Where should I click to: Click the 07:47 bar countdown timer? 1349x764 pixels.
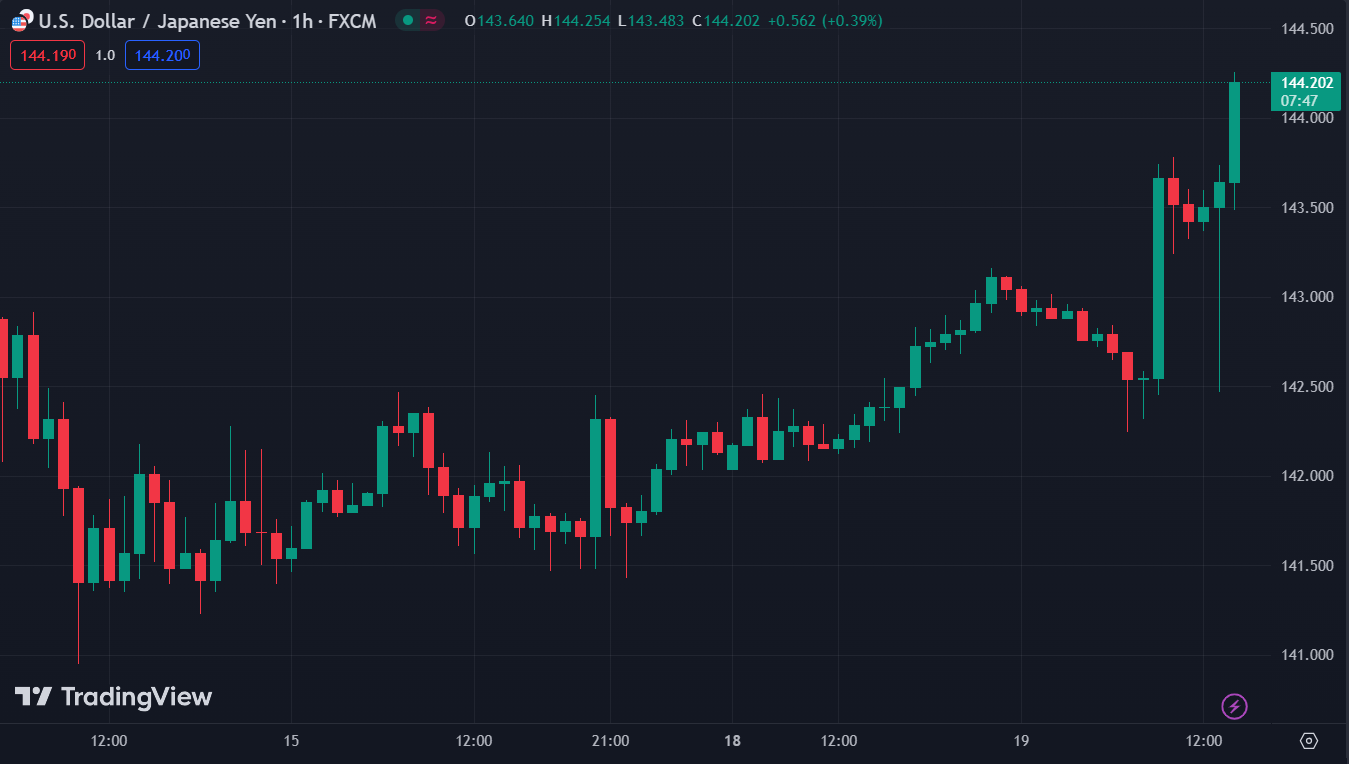pos(1299,101)
